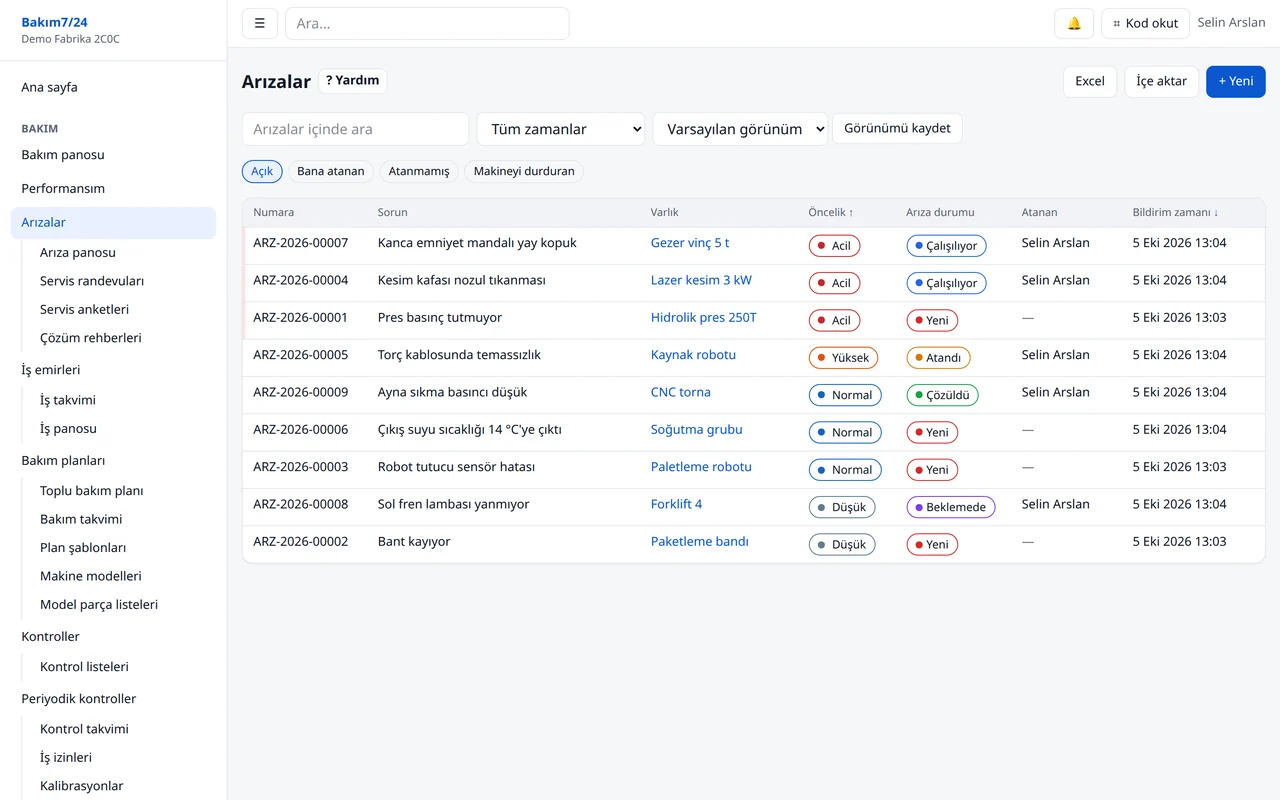Open the Varsayılan görünüm view dropdown
Screen dimensions: 1280x800
(740, 129)
